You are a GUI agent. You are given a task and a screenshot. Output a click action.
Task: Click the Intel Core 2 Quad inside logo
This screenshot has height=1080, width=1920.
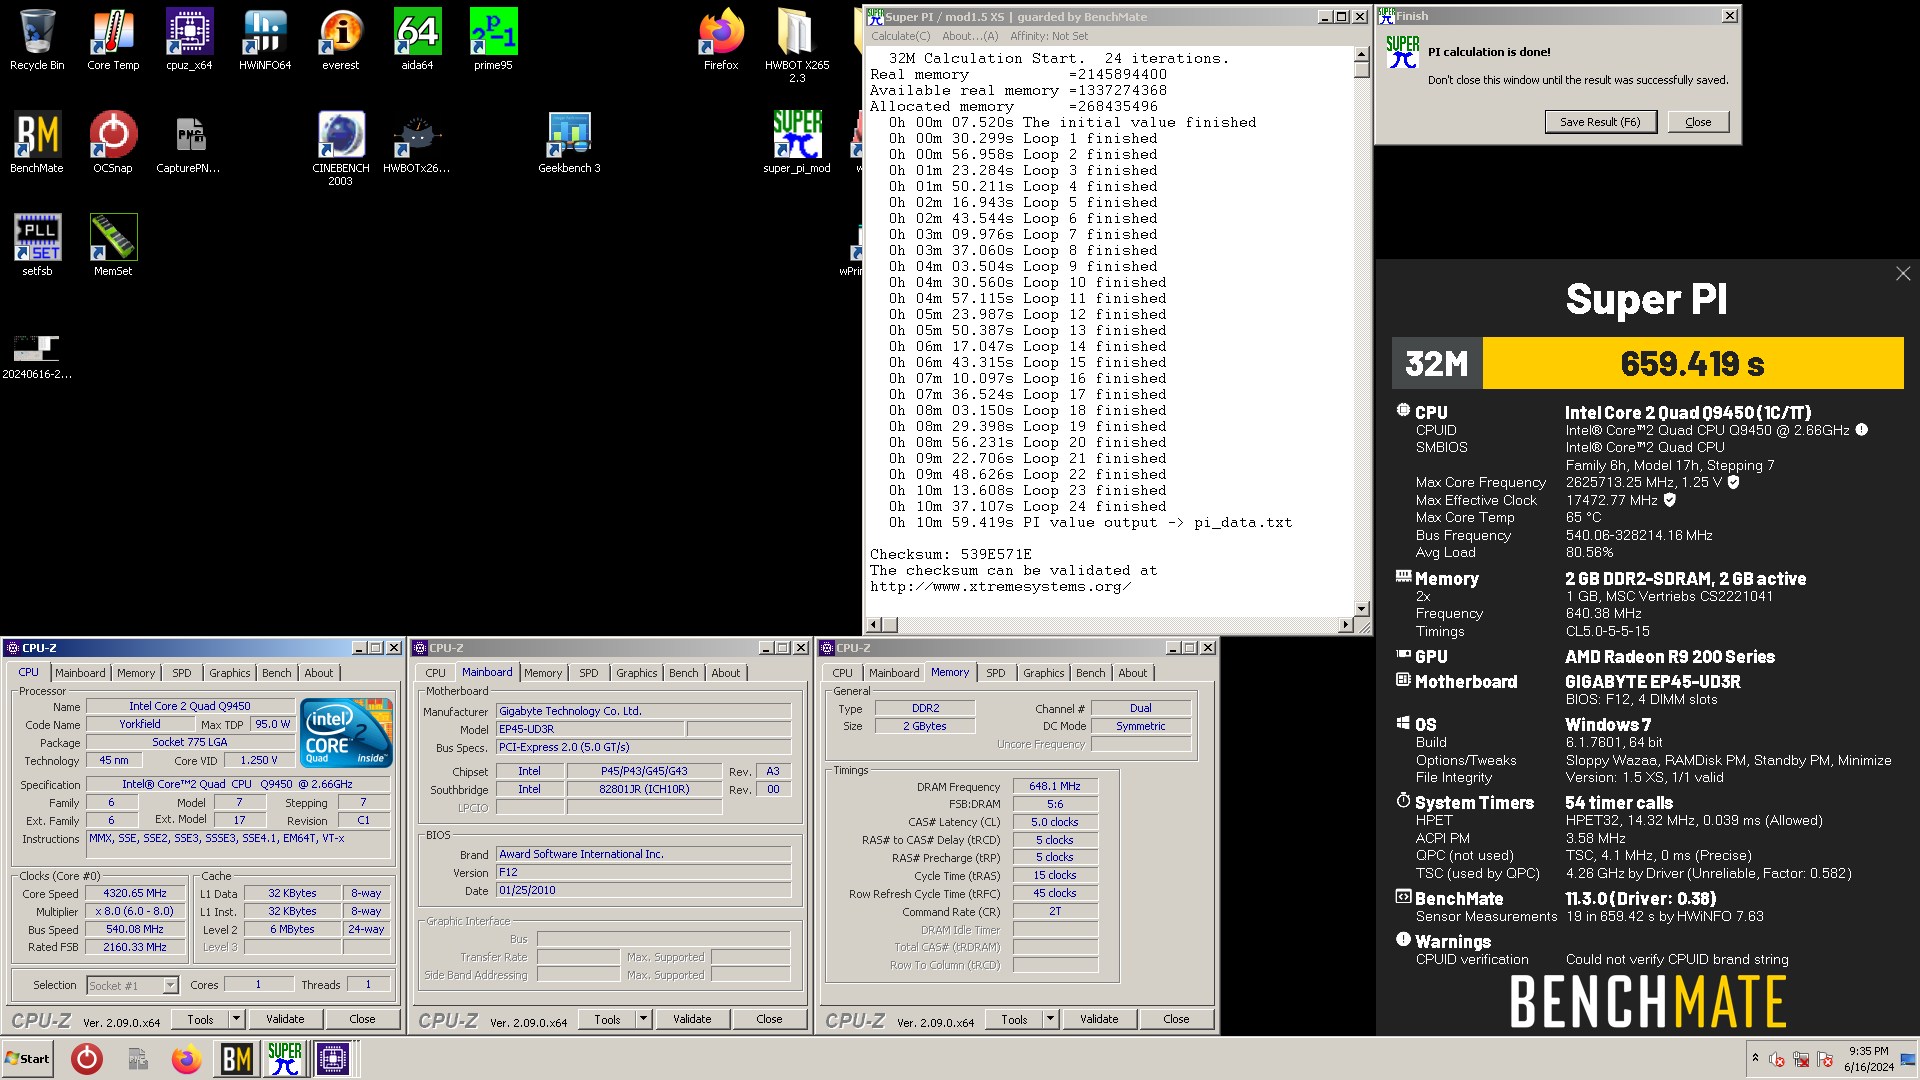tap(346, 733)
